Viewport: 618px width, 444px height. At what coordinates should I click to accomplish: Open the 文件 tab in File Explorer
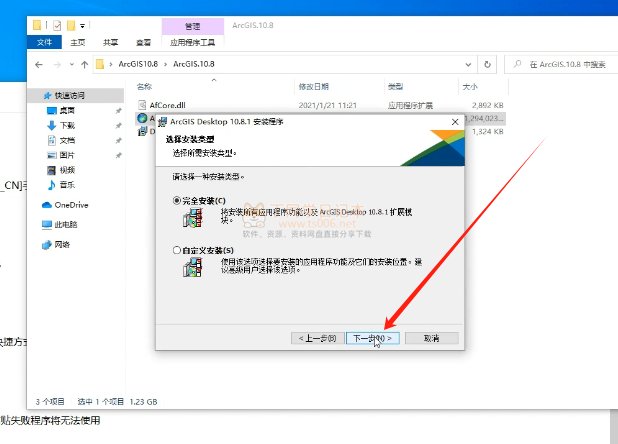[44, 42]
